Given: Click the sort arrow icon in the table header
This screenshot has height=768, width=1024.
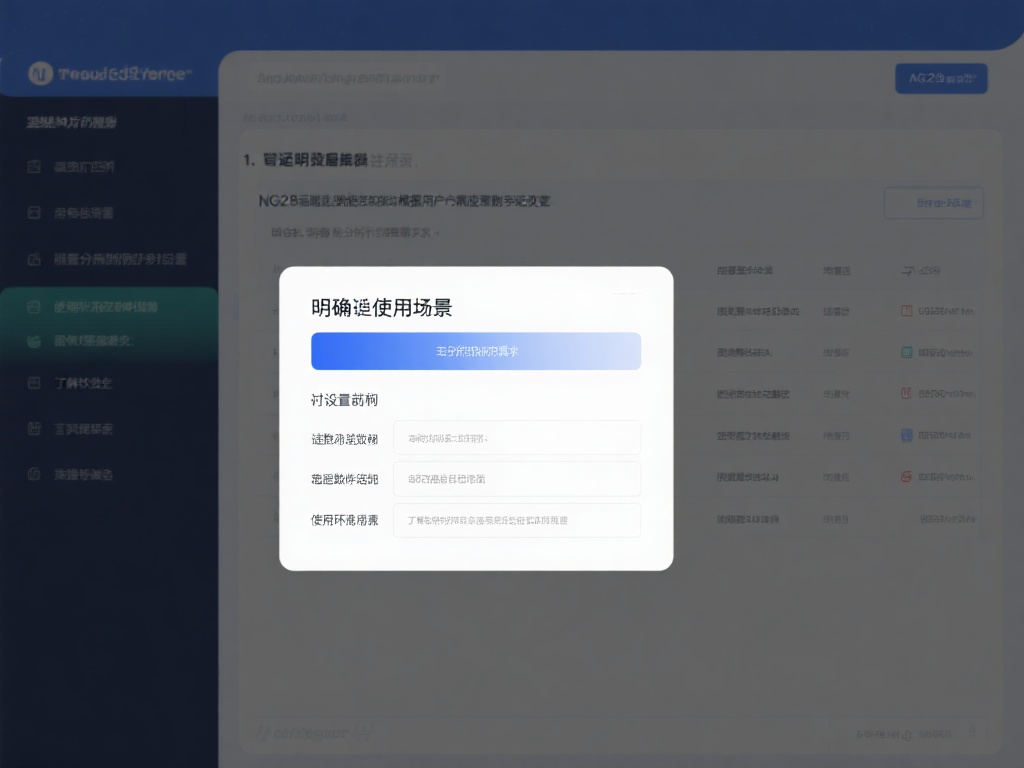Looking at the screenshot, I should (905, 270).
